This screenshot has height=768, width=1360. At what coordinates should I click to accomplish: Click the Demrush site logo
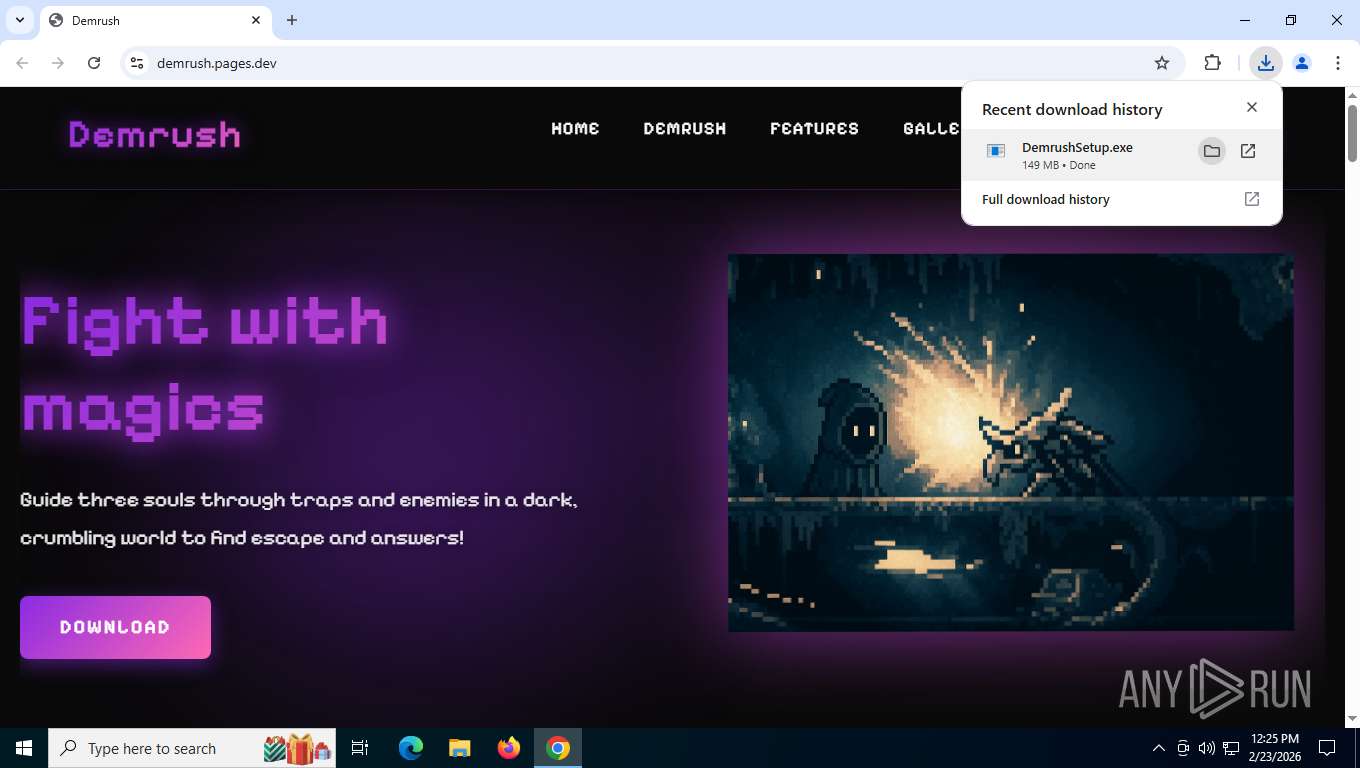coord(155,134)
